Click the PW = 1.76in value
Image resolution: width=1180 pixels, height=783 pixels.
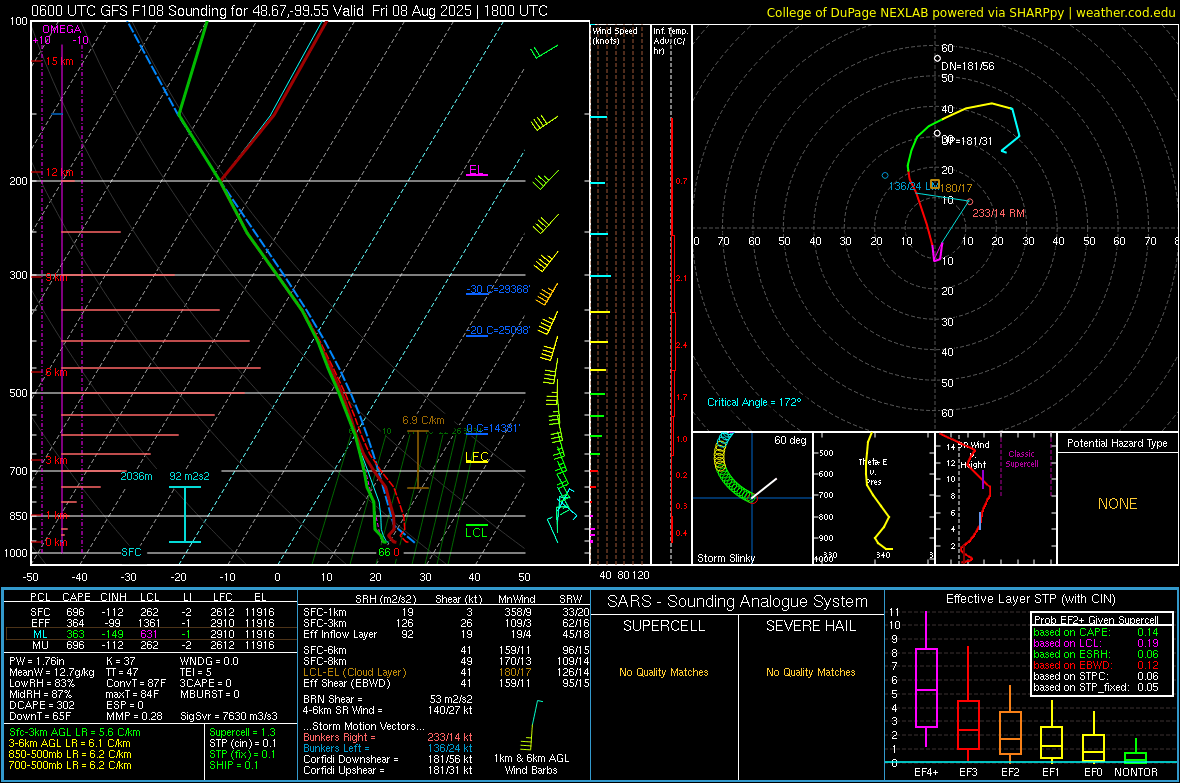[x=37, y=661]
